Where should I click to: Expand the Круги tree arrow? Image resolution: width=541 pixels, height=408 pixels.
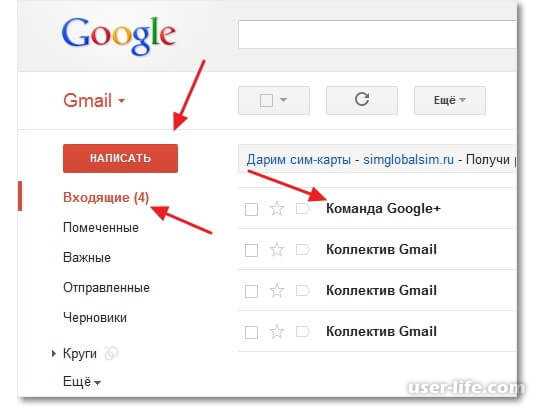[53, 354]
